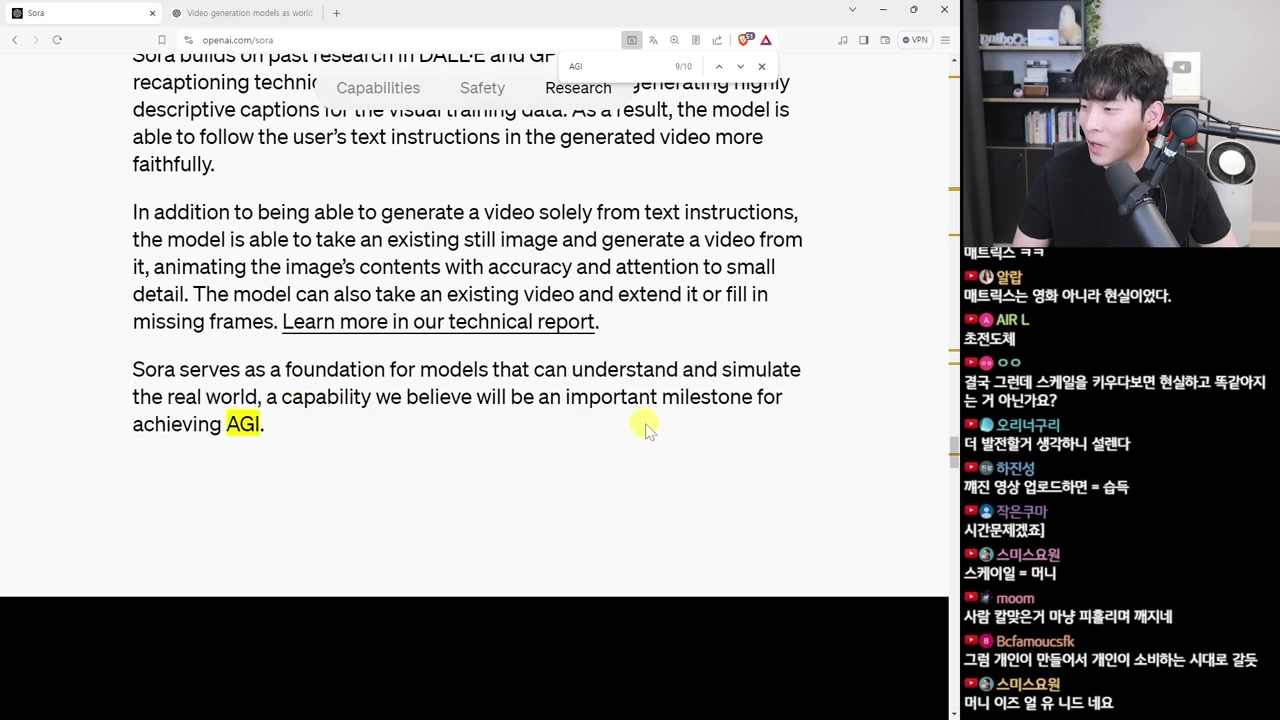Jump to previous AGI find match
This screenshot has height=720, width=1280.
pos(718,66)
